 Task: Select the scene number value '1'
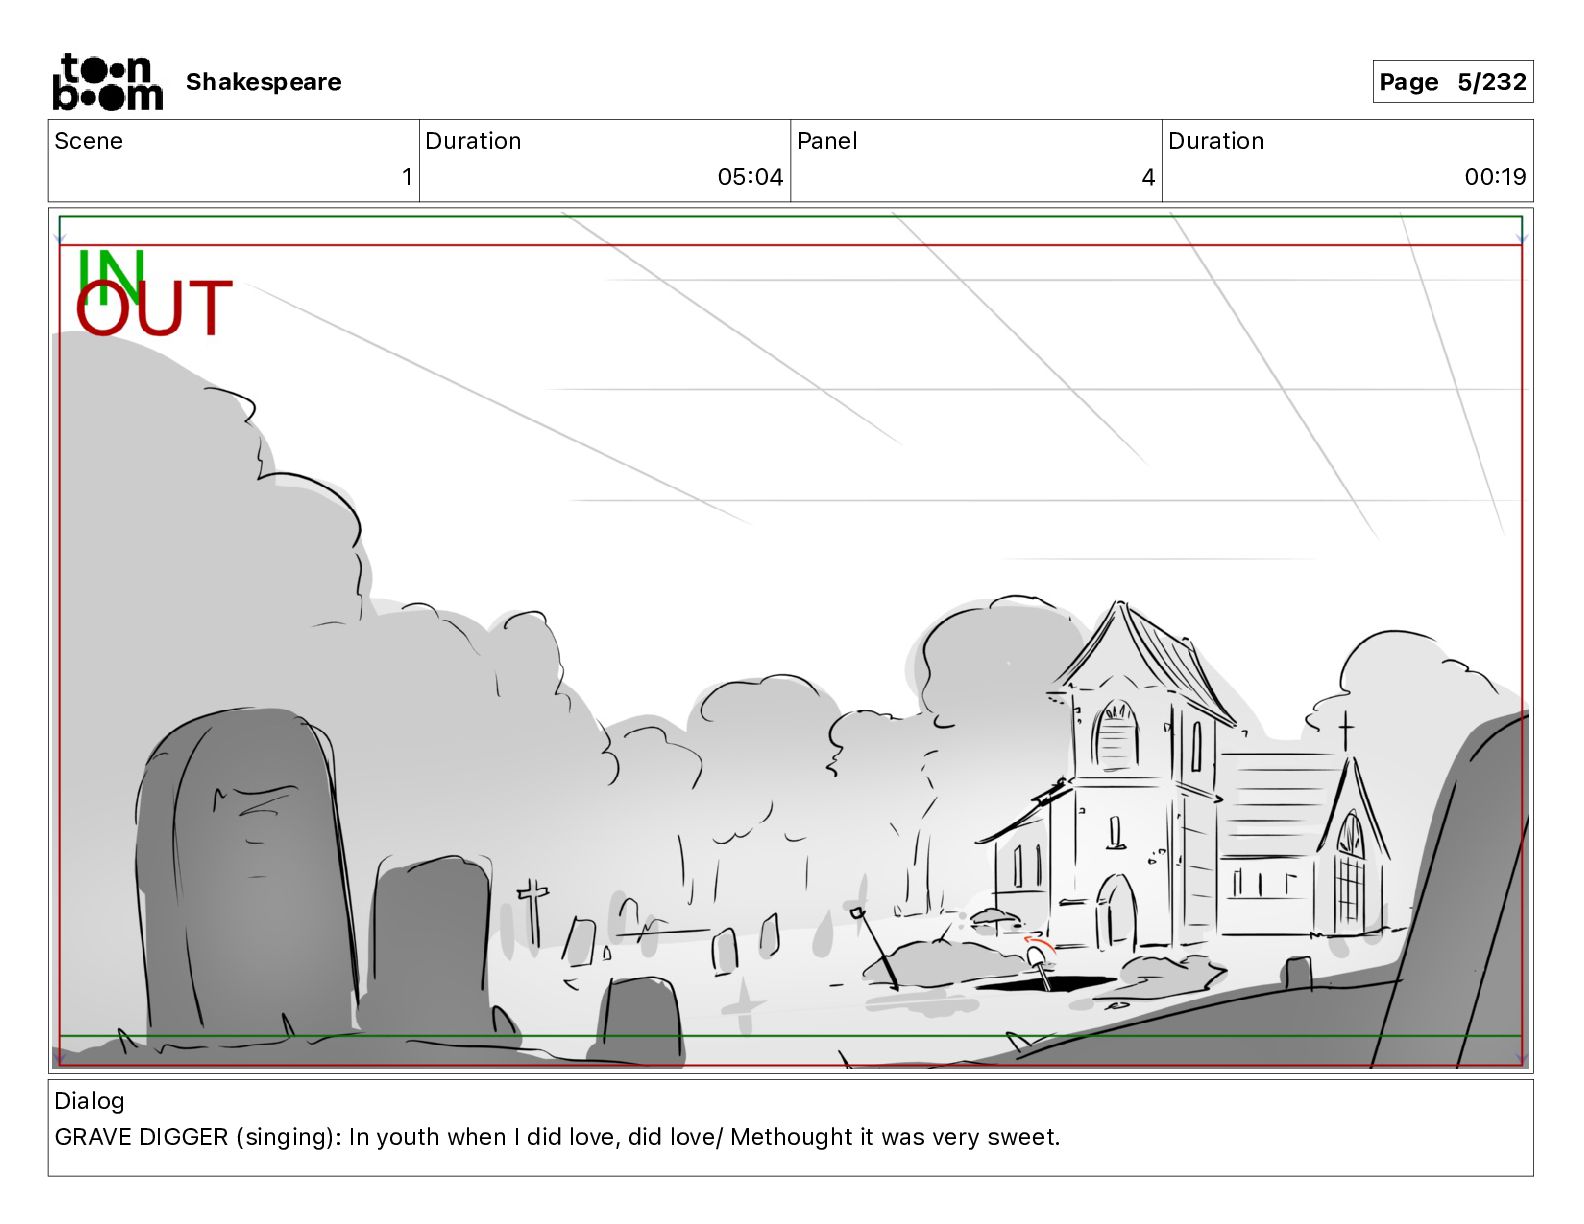407,177
